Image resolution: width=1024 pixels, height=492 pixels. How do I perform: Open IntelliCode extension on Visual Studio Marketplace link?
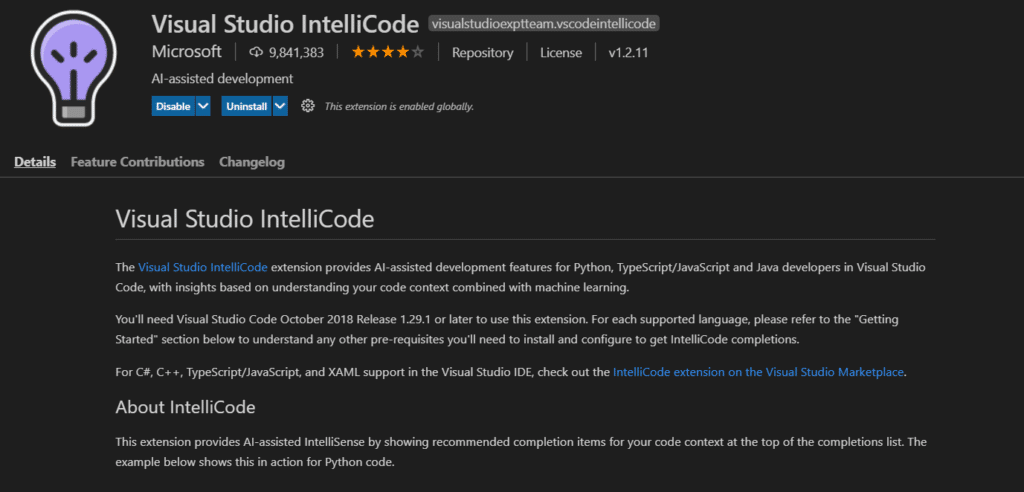(x=759, y=372)
